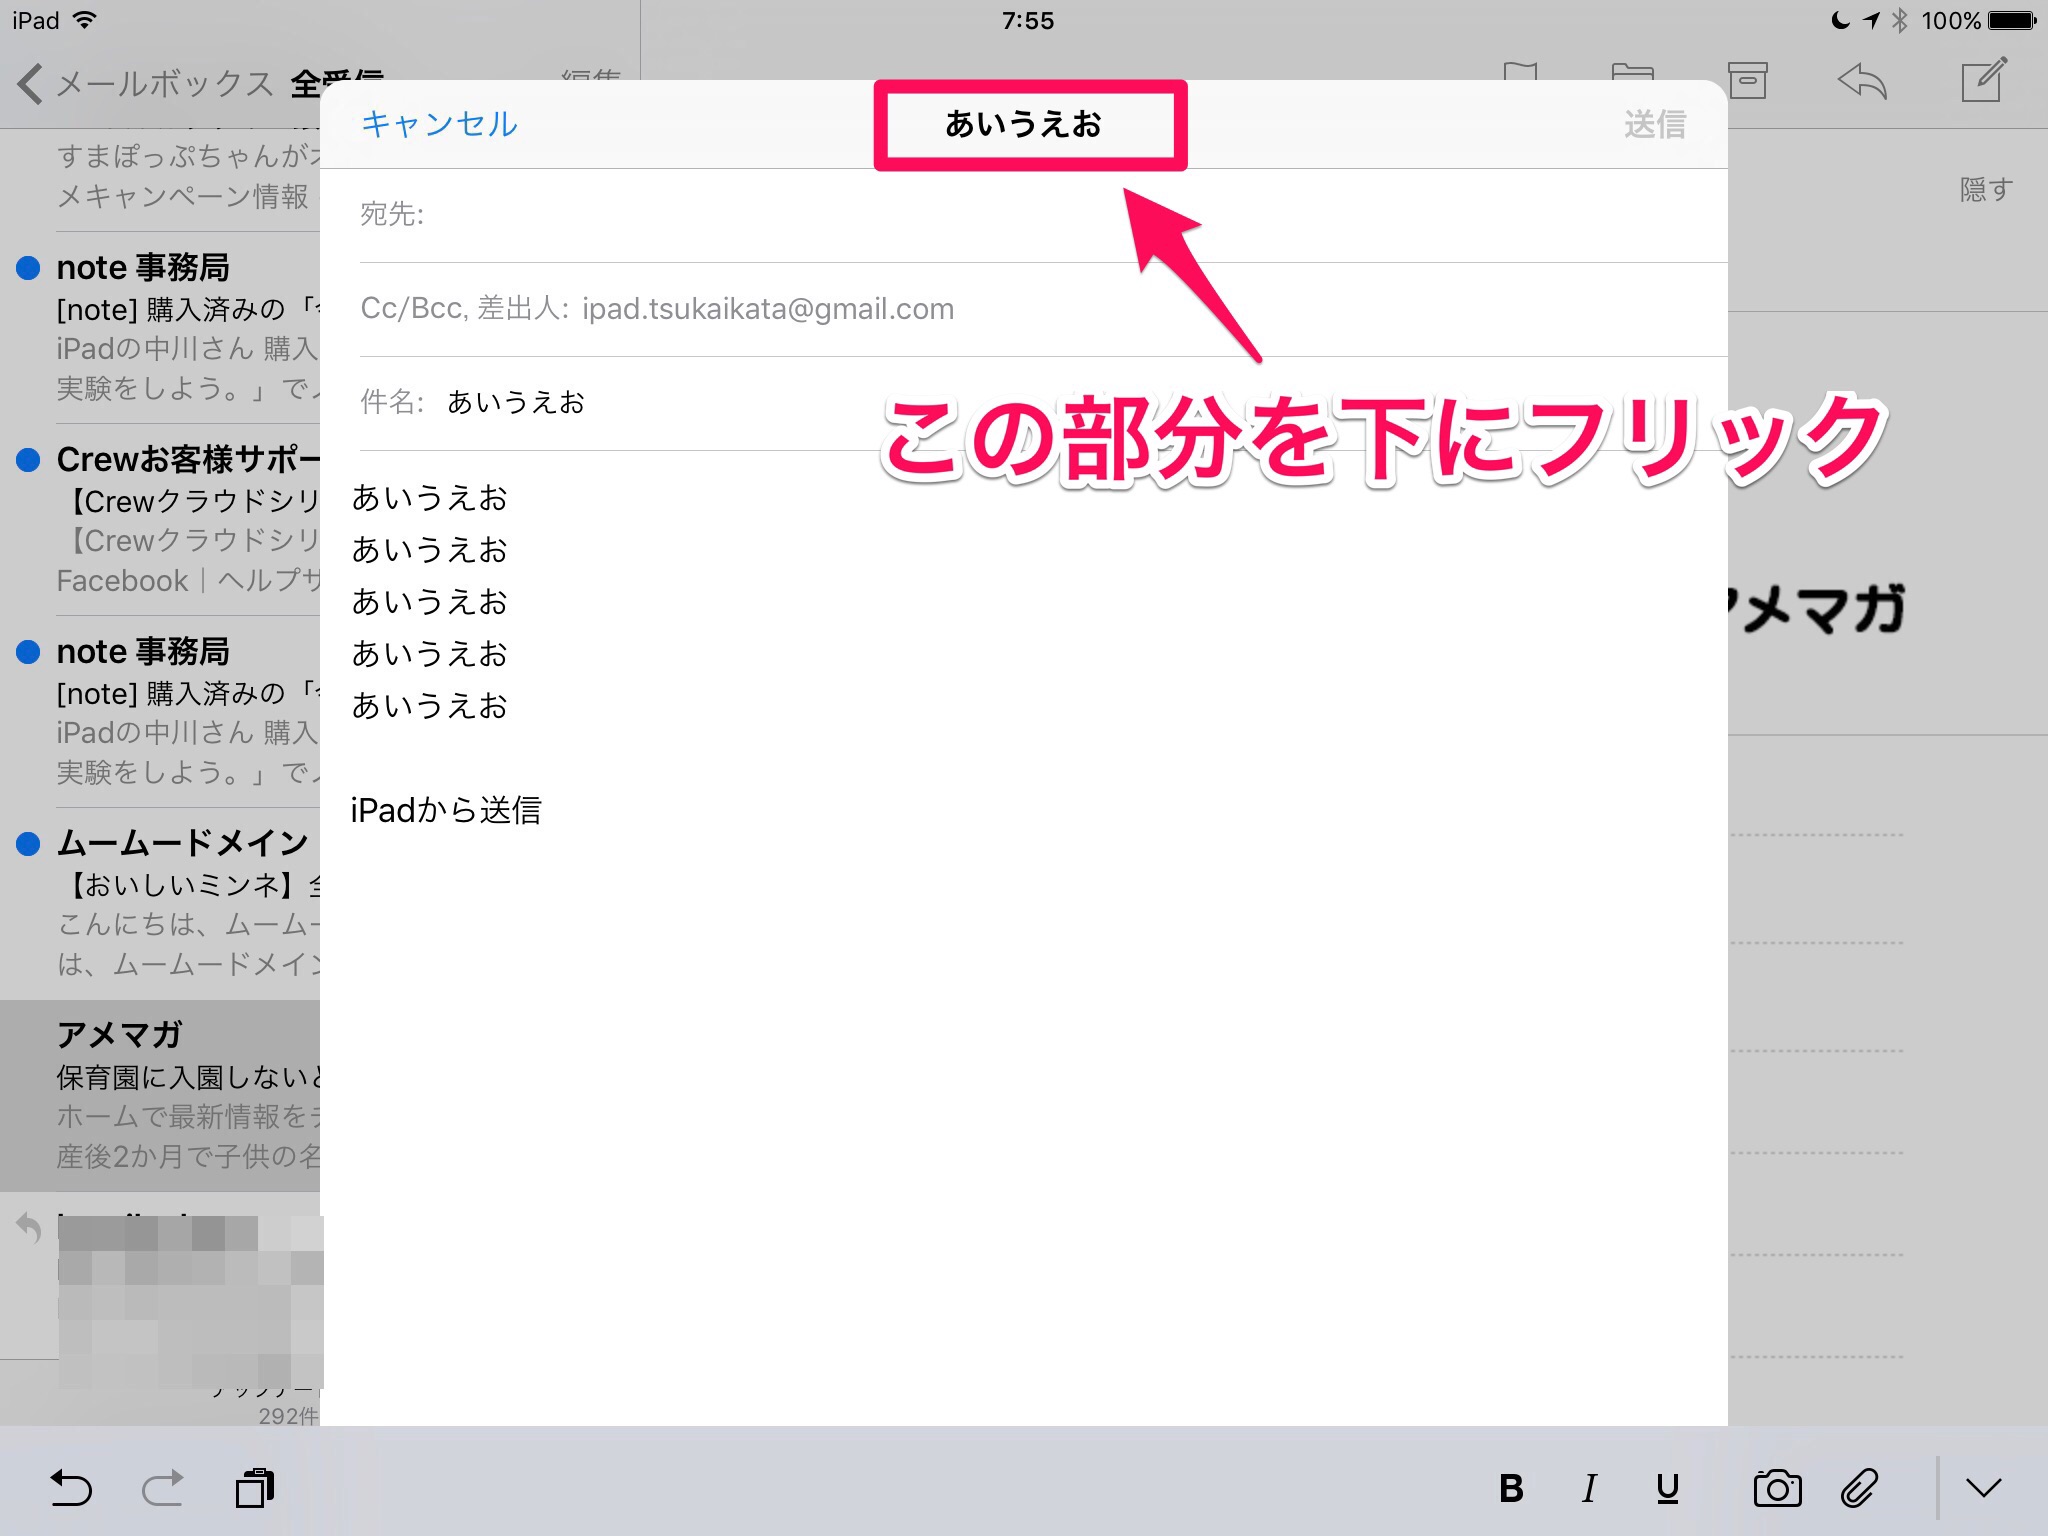2048x1536 pixels.
Task: Tap the paste clipboard icon
Action: pyautogui.click(x=255, y=1488)
